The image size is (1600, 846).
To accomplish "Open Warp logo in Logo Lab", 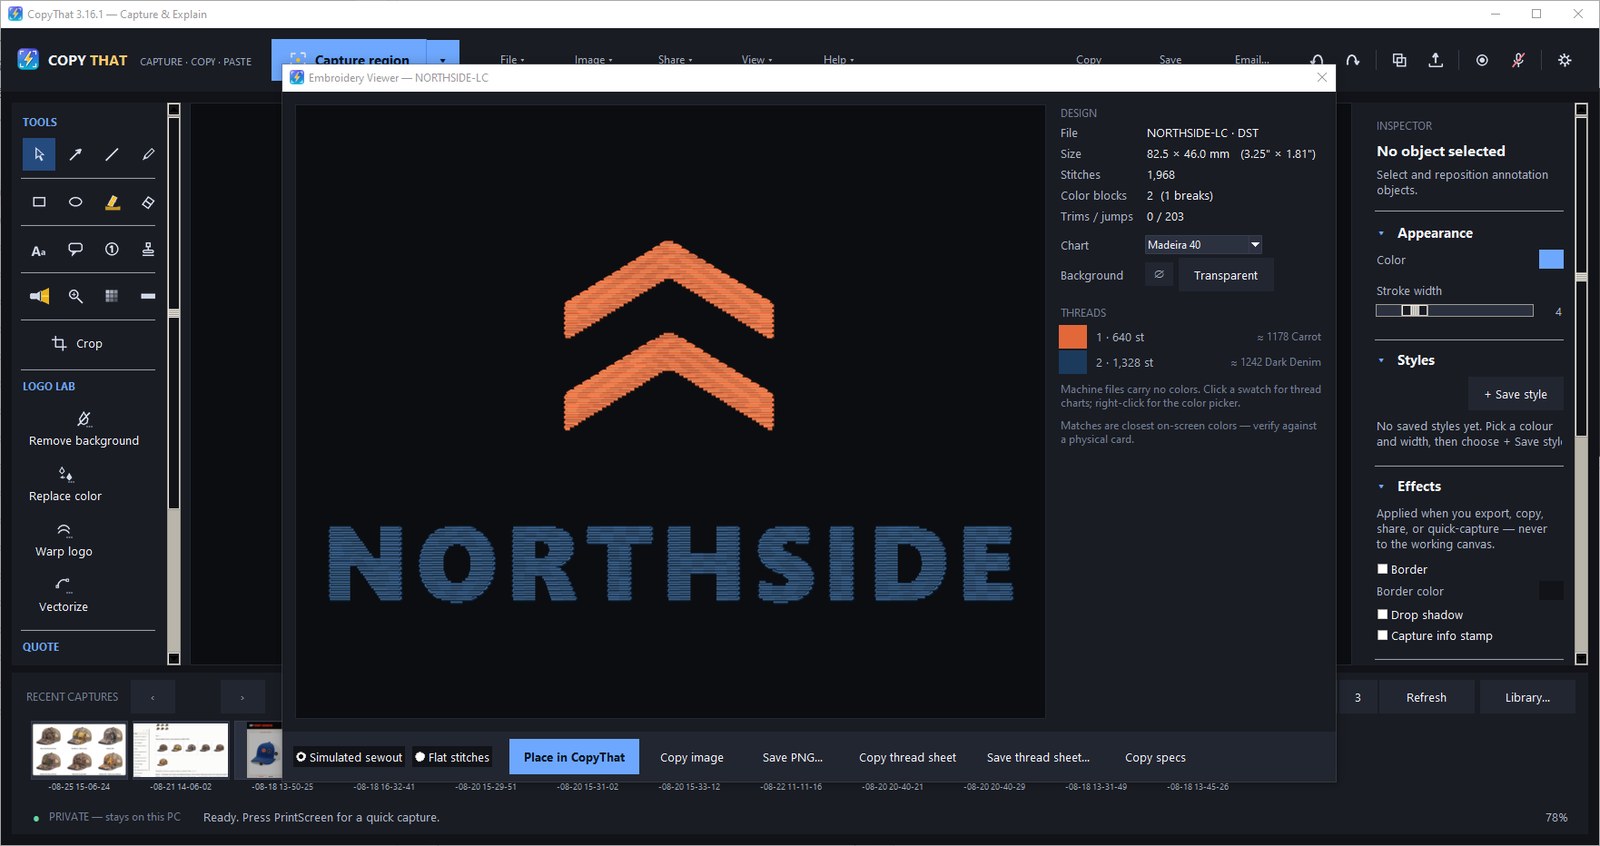I will point(64,540).
